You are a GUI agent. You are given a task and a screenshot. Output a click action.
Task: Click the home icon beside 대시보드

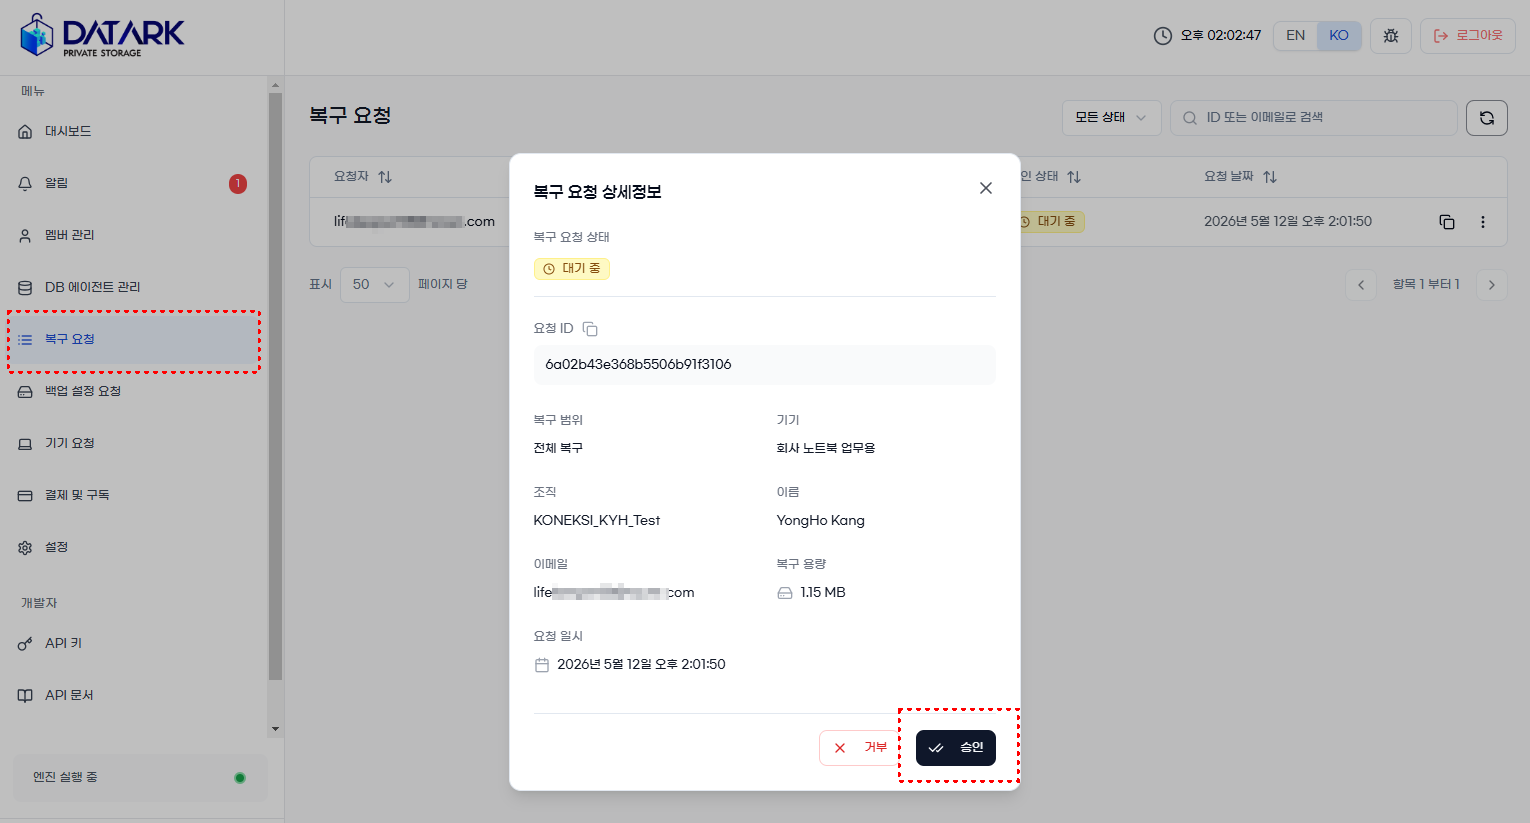(25, 131)
